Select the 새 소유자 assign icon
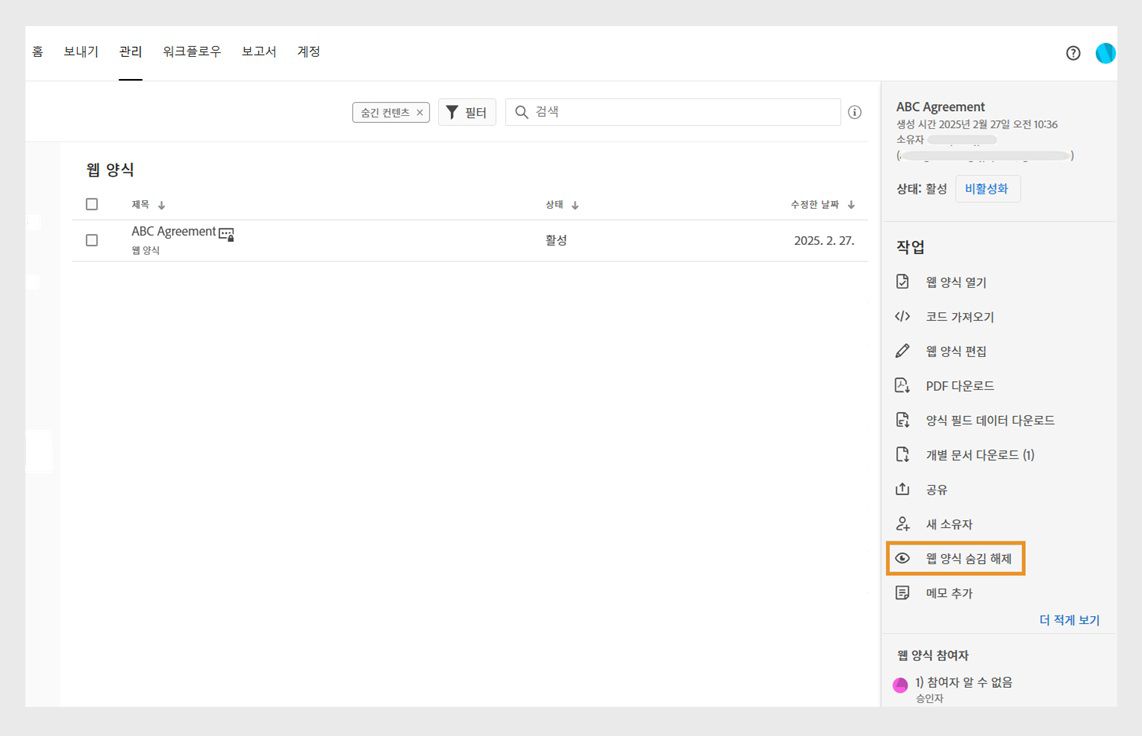The width and height of the screenshot is (1142, 736). (x=903, y=523)
